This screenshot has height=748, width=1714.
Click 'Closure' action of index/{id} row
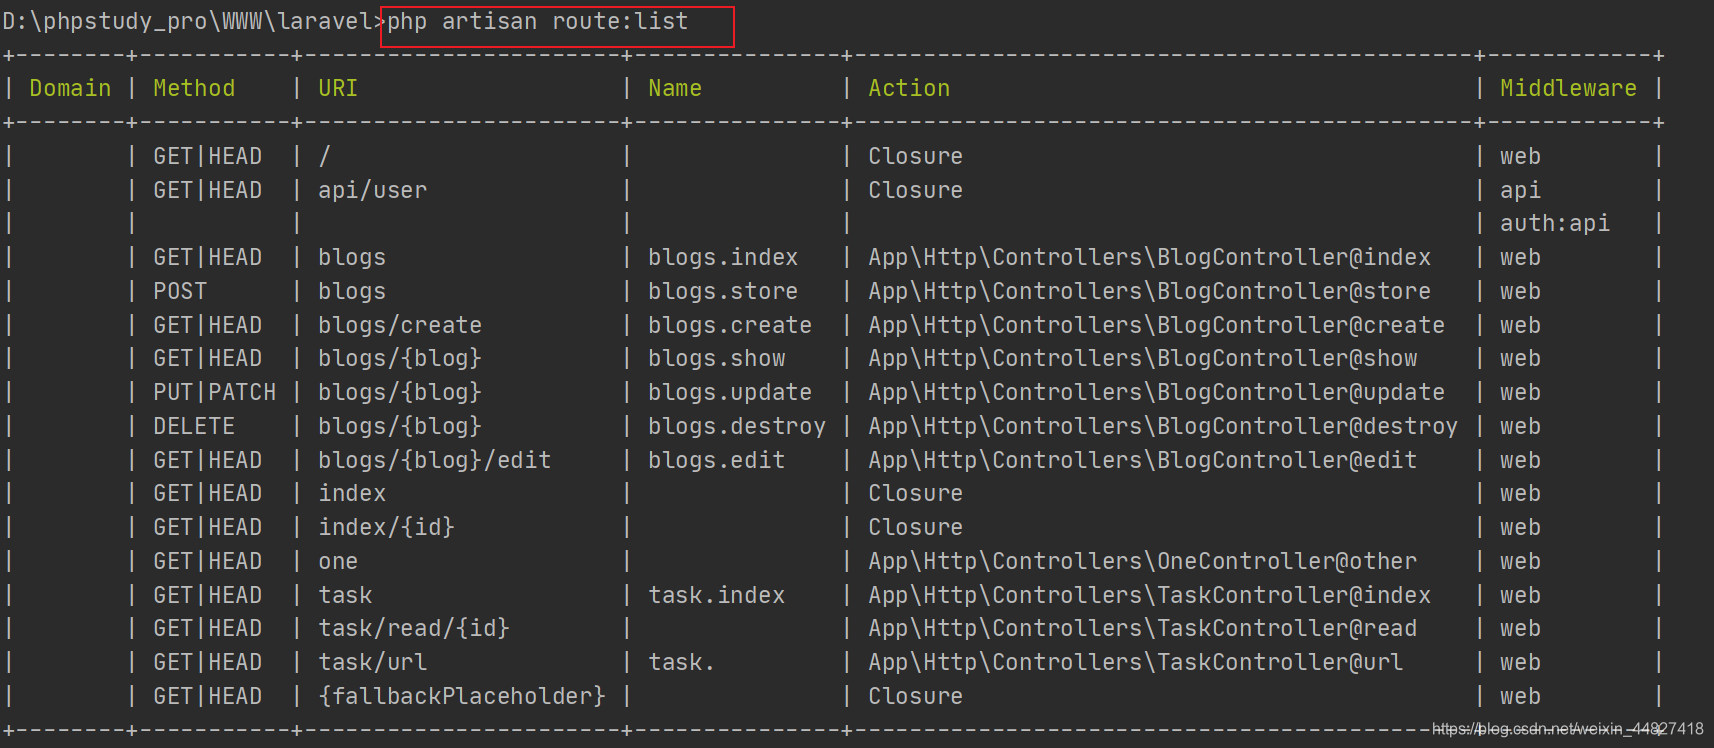(x=915, y=527)
